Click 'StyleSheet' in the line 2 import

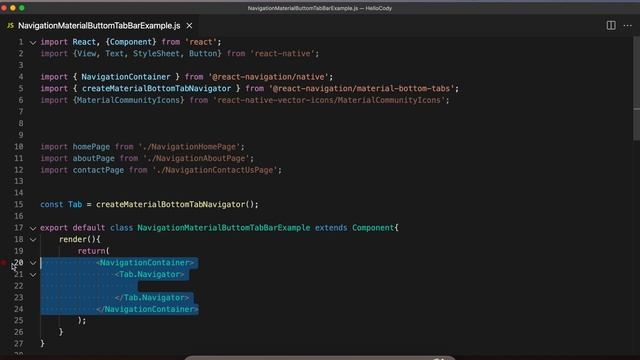click(156, 53)
